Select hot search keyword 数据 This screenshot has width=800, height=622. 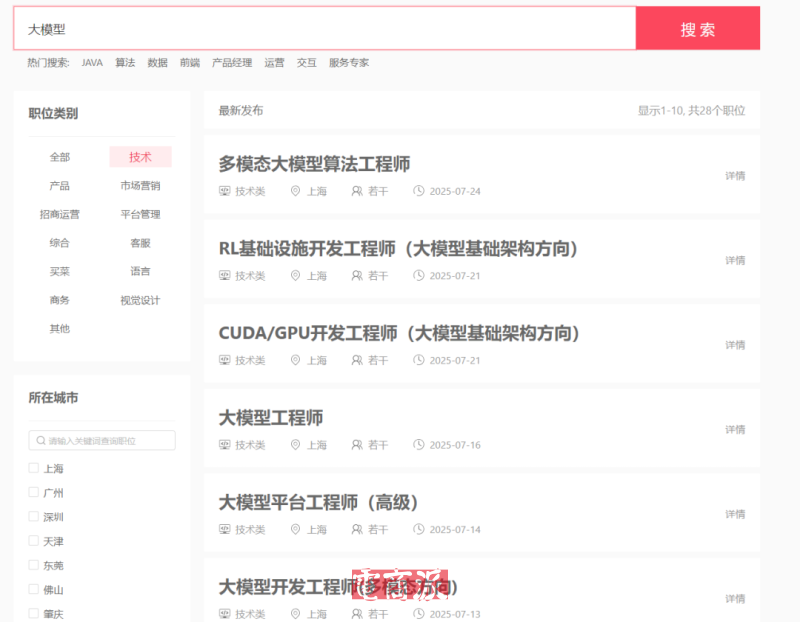pos(158,63)
